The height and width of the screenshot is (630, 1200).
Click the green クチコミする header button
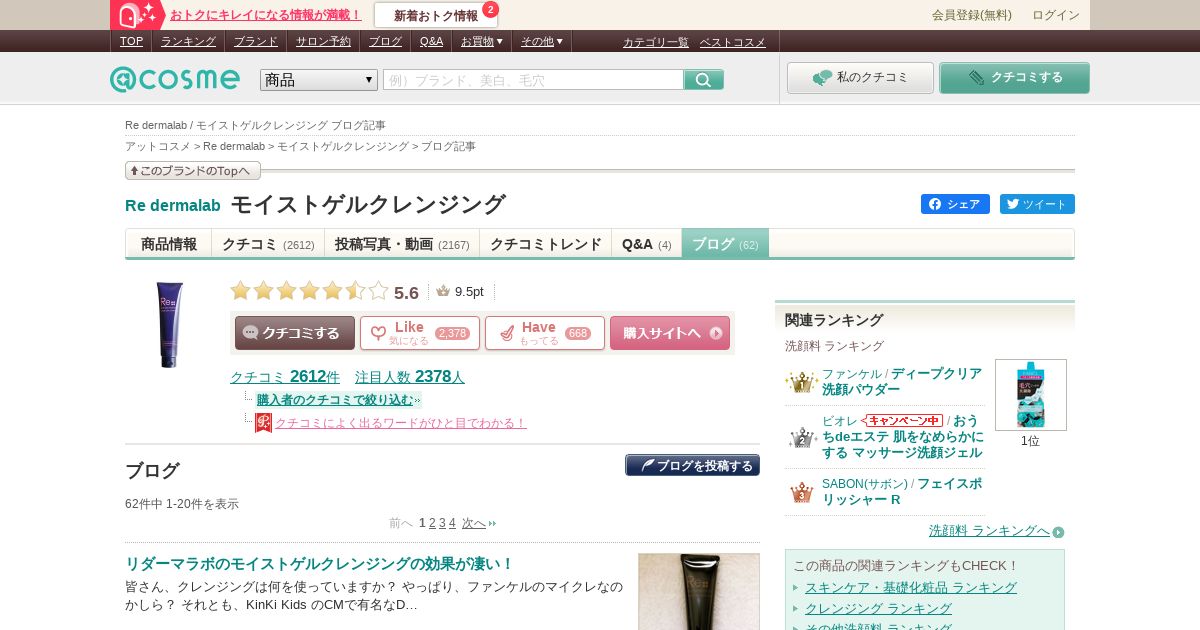pos(1014,78)
